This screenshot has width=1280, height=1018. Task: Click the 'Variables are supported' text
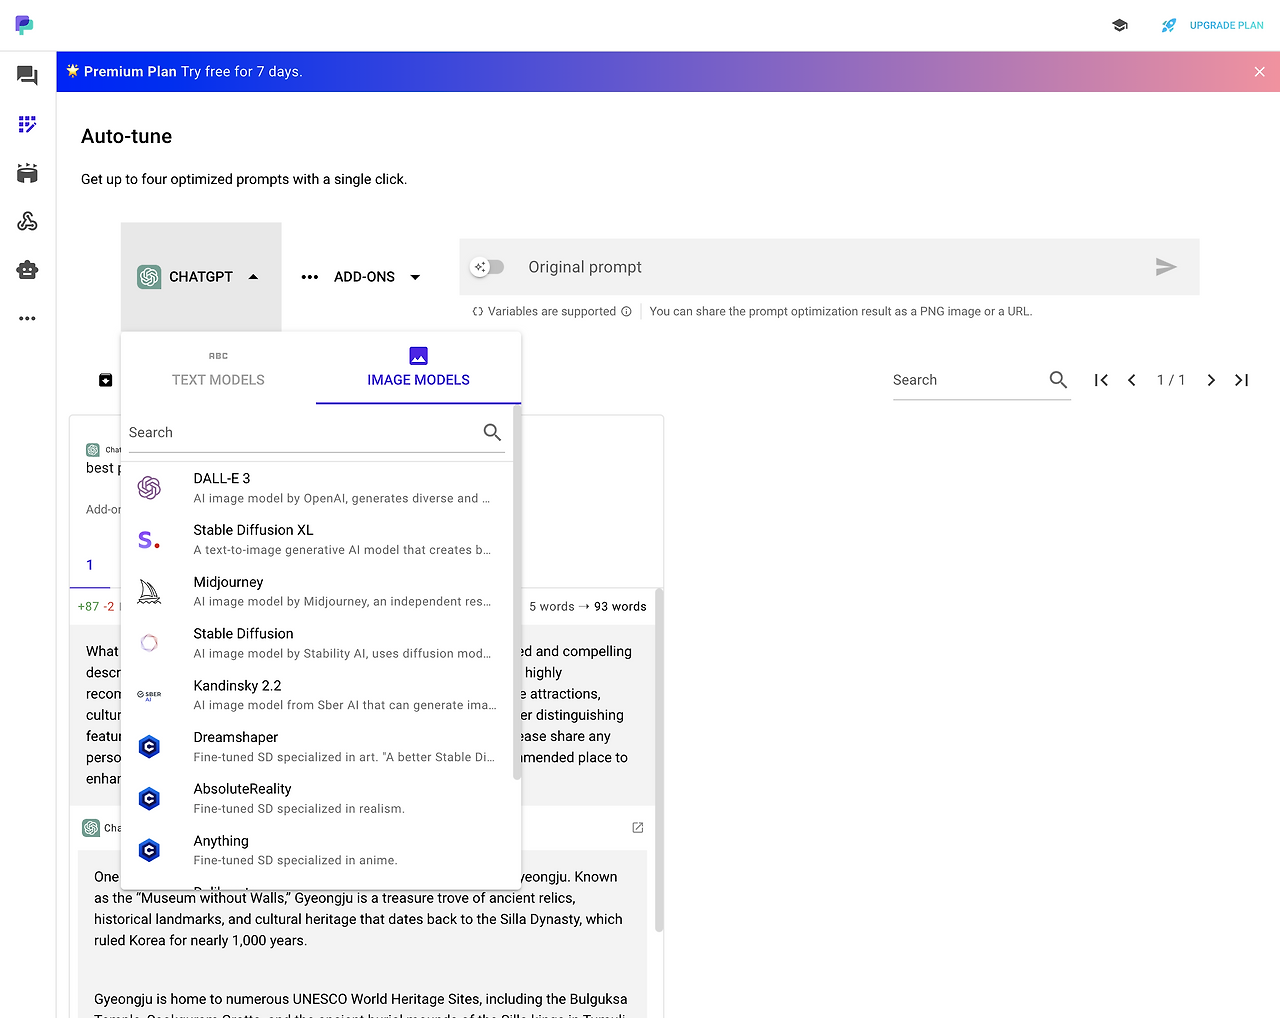pyautogui.click(x=552, y=311)
